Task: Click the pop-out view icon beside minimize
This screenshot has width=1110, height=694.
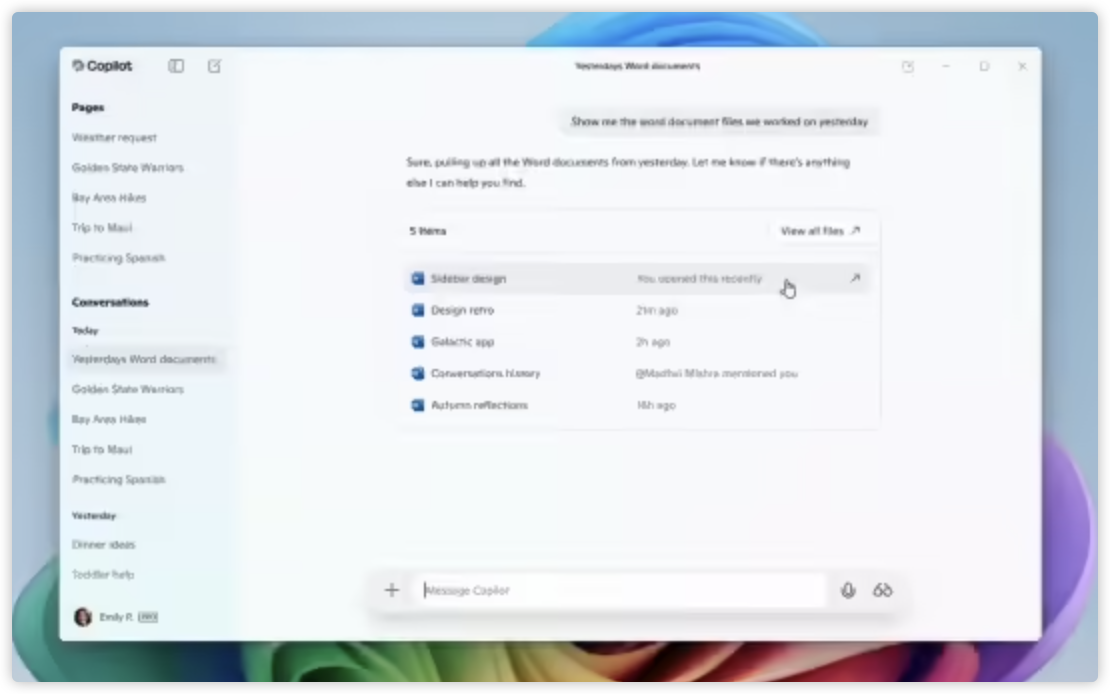Action: point(908,67)
